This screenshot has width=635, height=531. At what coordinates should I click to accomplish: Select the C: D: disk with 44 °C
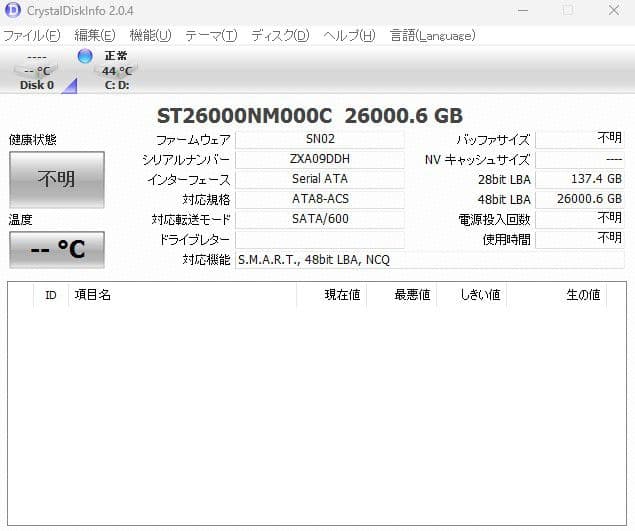click(x=117, y=71)
